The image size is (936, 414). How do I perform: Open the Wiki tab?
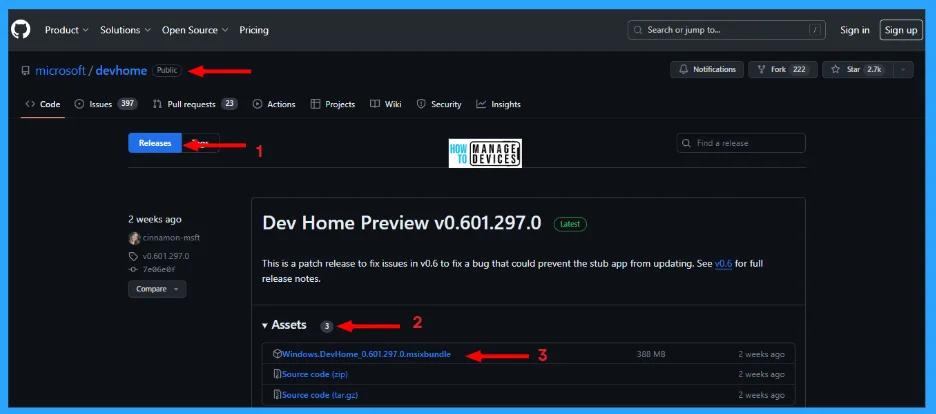click(x=386, y=104)
